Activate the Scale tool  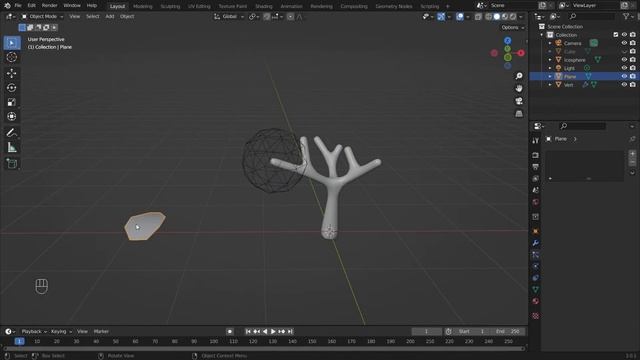(x=12, y=102)
